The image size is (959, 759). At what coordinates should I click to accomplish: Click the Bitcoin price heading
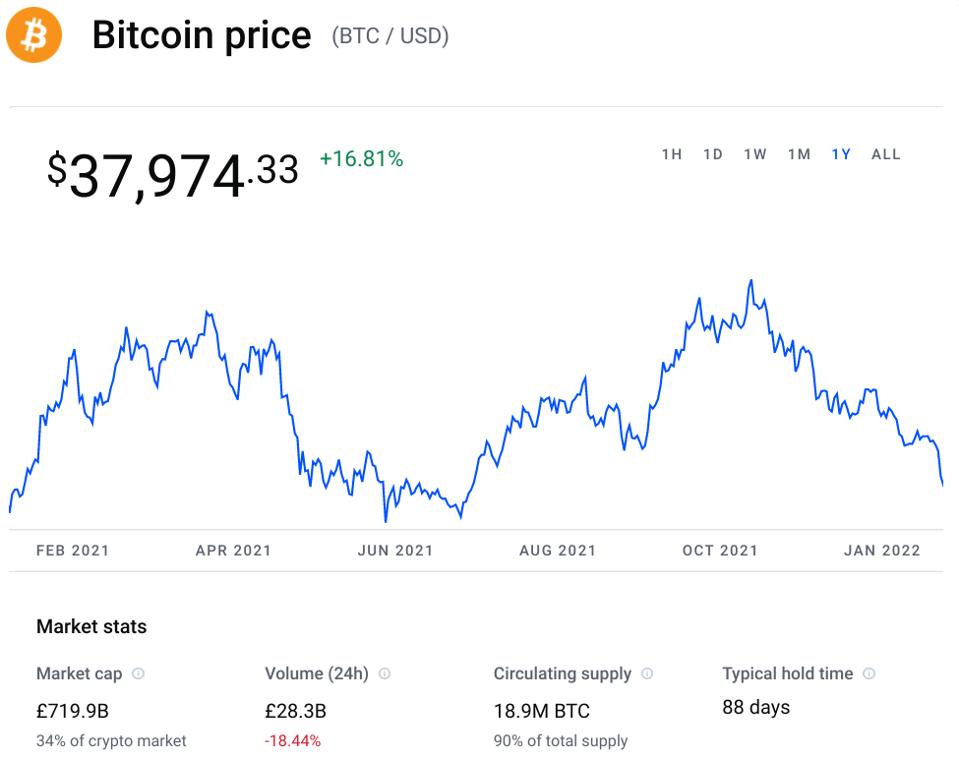click(x=201, y=36)
